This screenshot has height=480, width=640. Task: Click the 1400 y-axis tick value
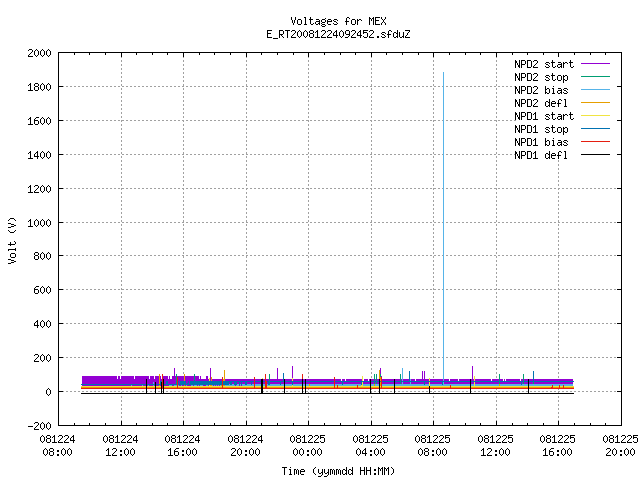[x=39, y=155]
